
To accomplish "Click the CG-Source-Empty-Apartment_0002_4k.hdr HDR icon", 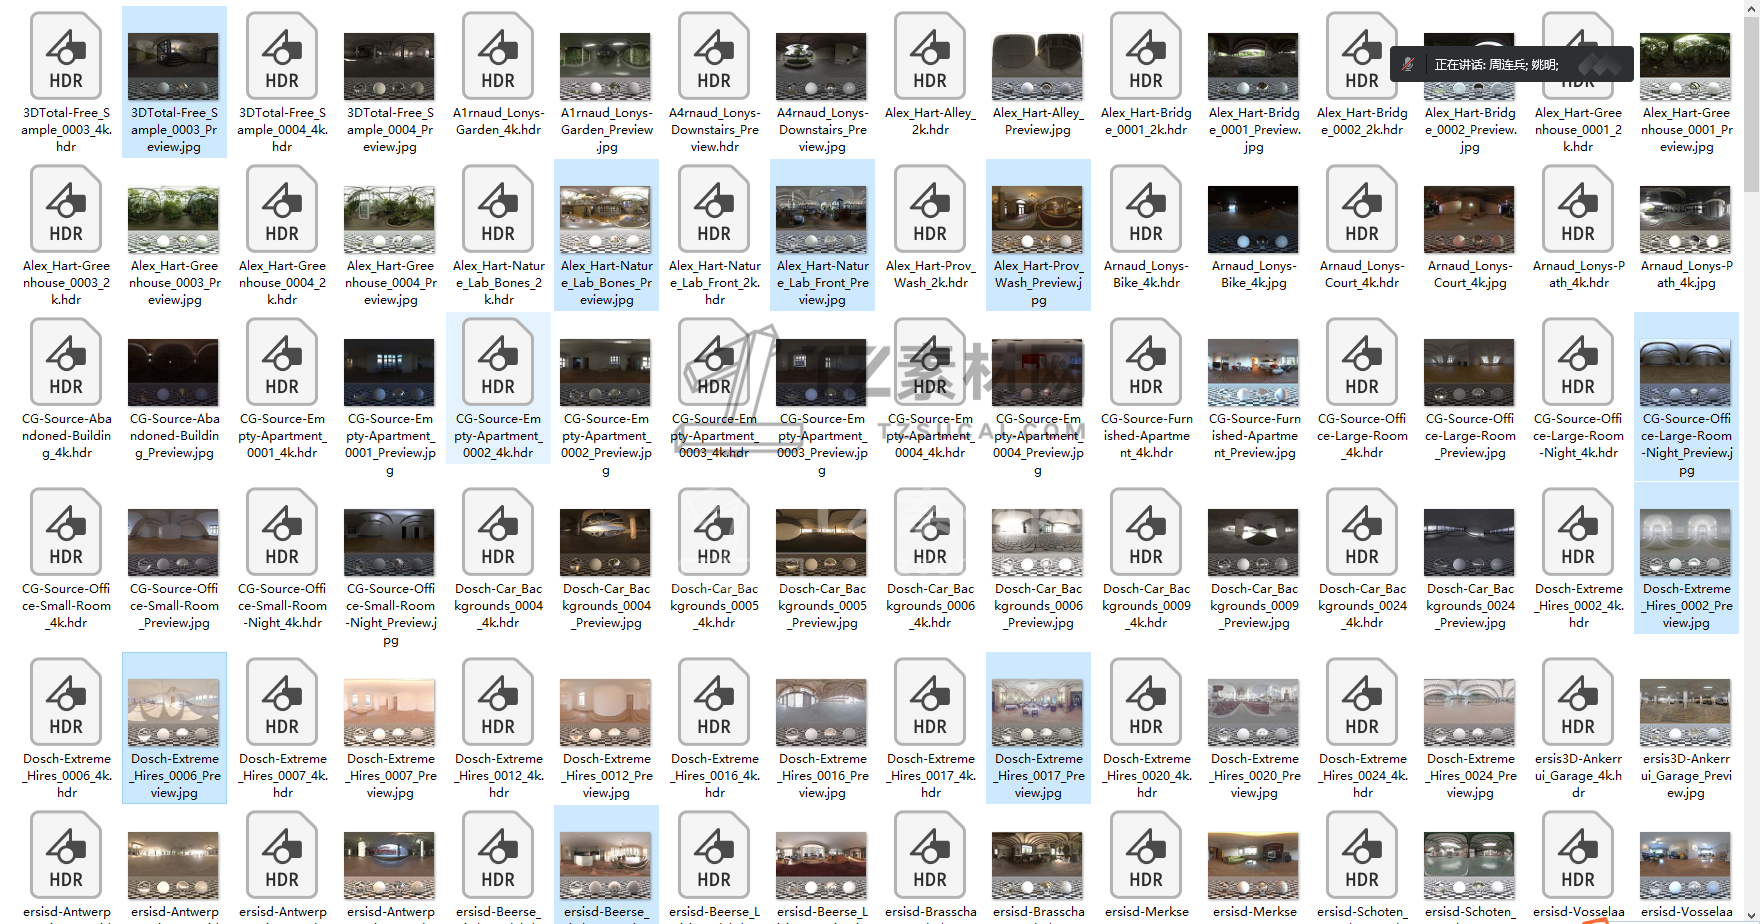I will click(498, 362).
